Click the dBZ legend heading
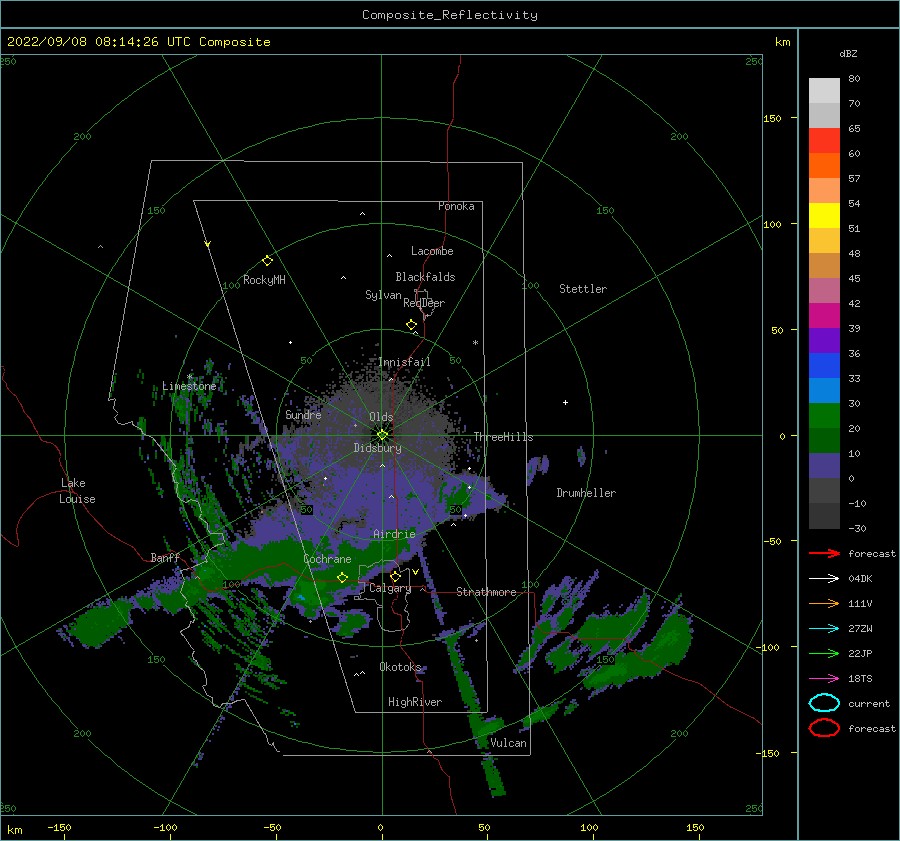 tap(848, 53)
